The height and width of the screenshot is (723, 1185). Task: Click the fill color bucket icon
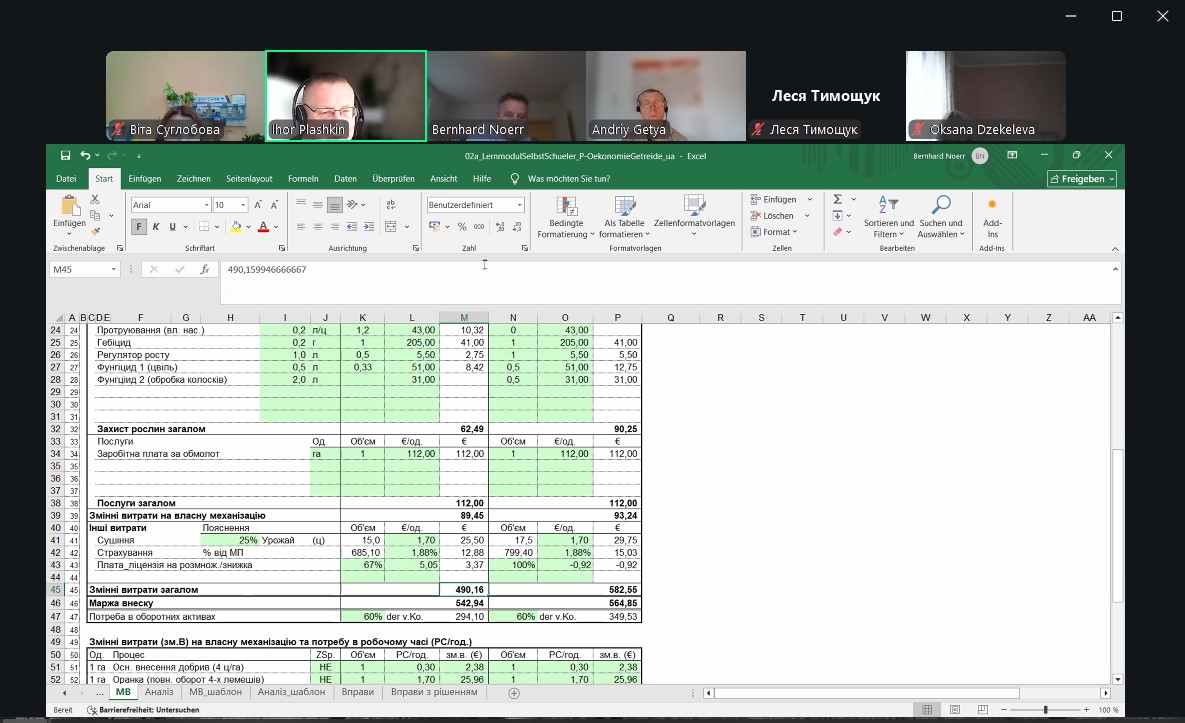(x=236, y=227)
